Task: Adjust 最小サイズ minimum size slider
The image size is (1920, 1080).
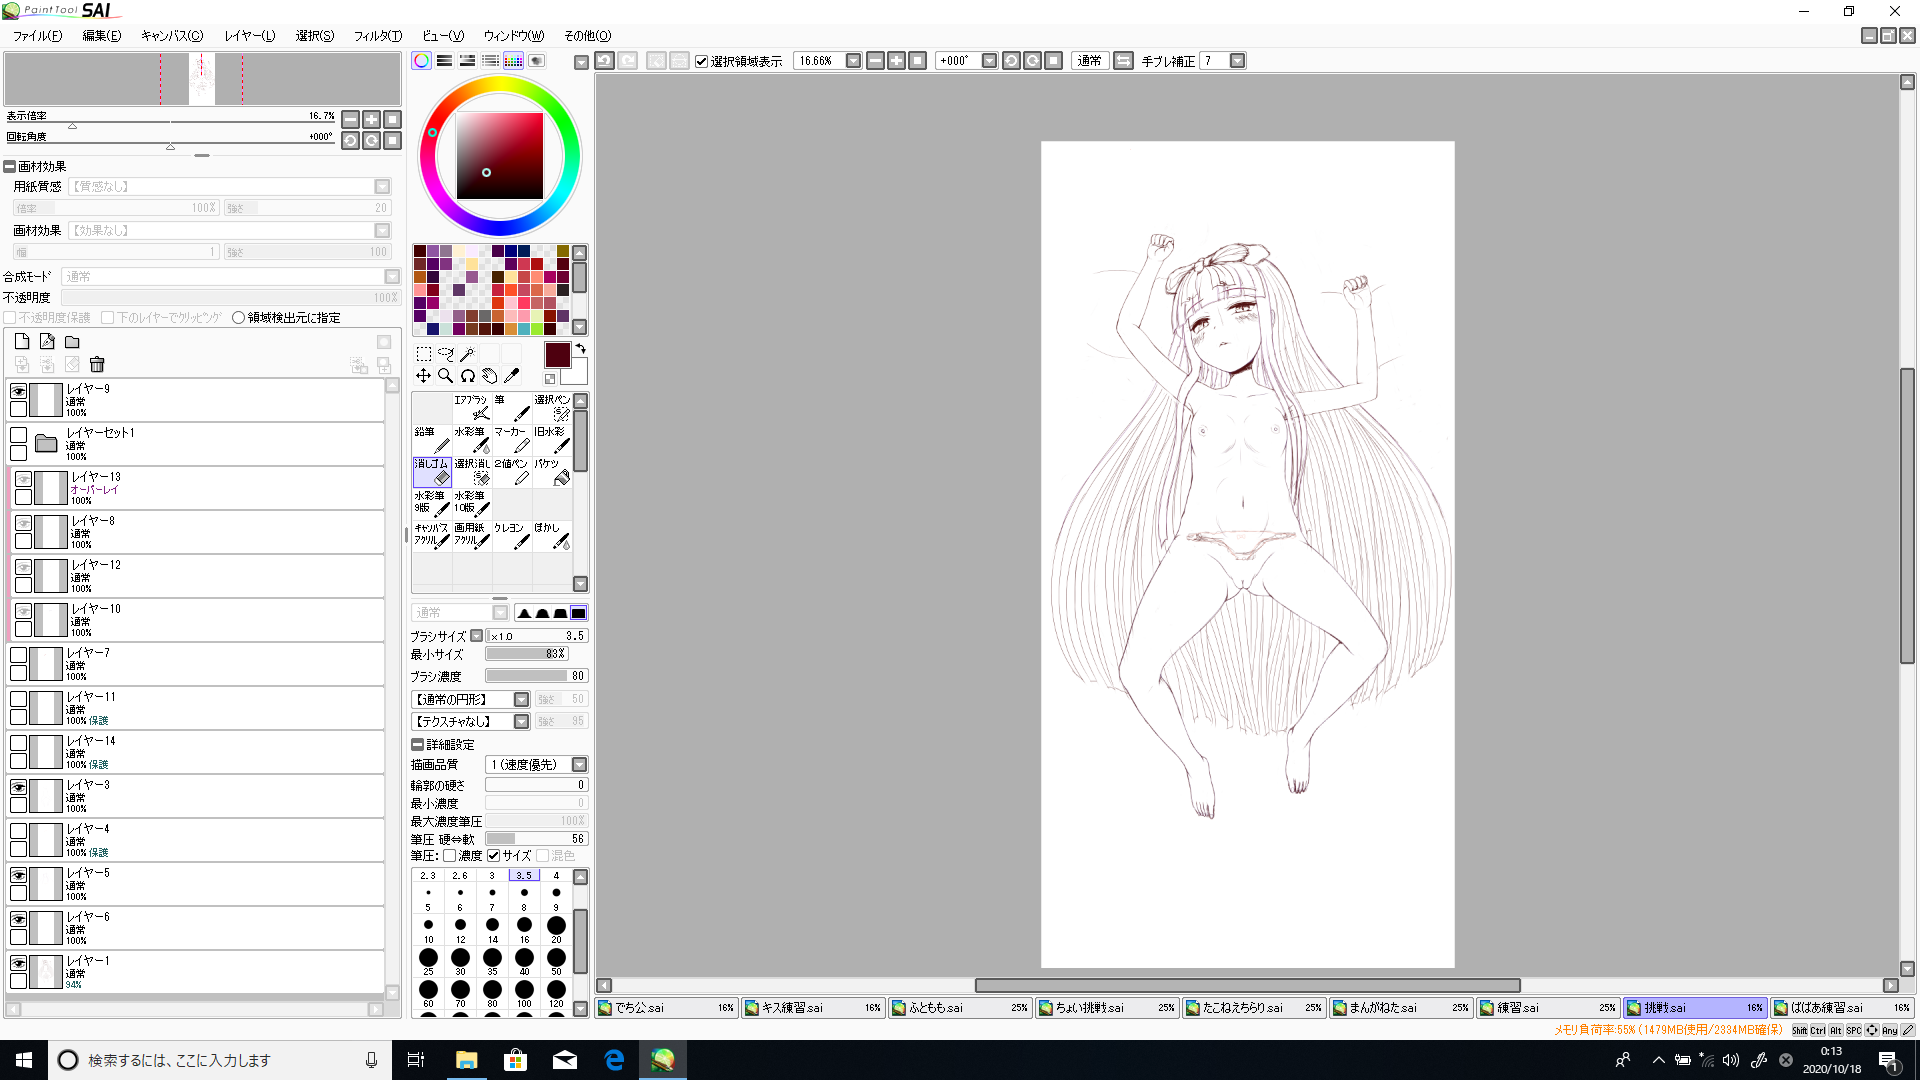Action: 527,654
